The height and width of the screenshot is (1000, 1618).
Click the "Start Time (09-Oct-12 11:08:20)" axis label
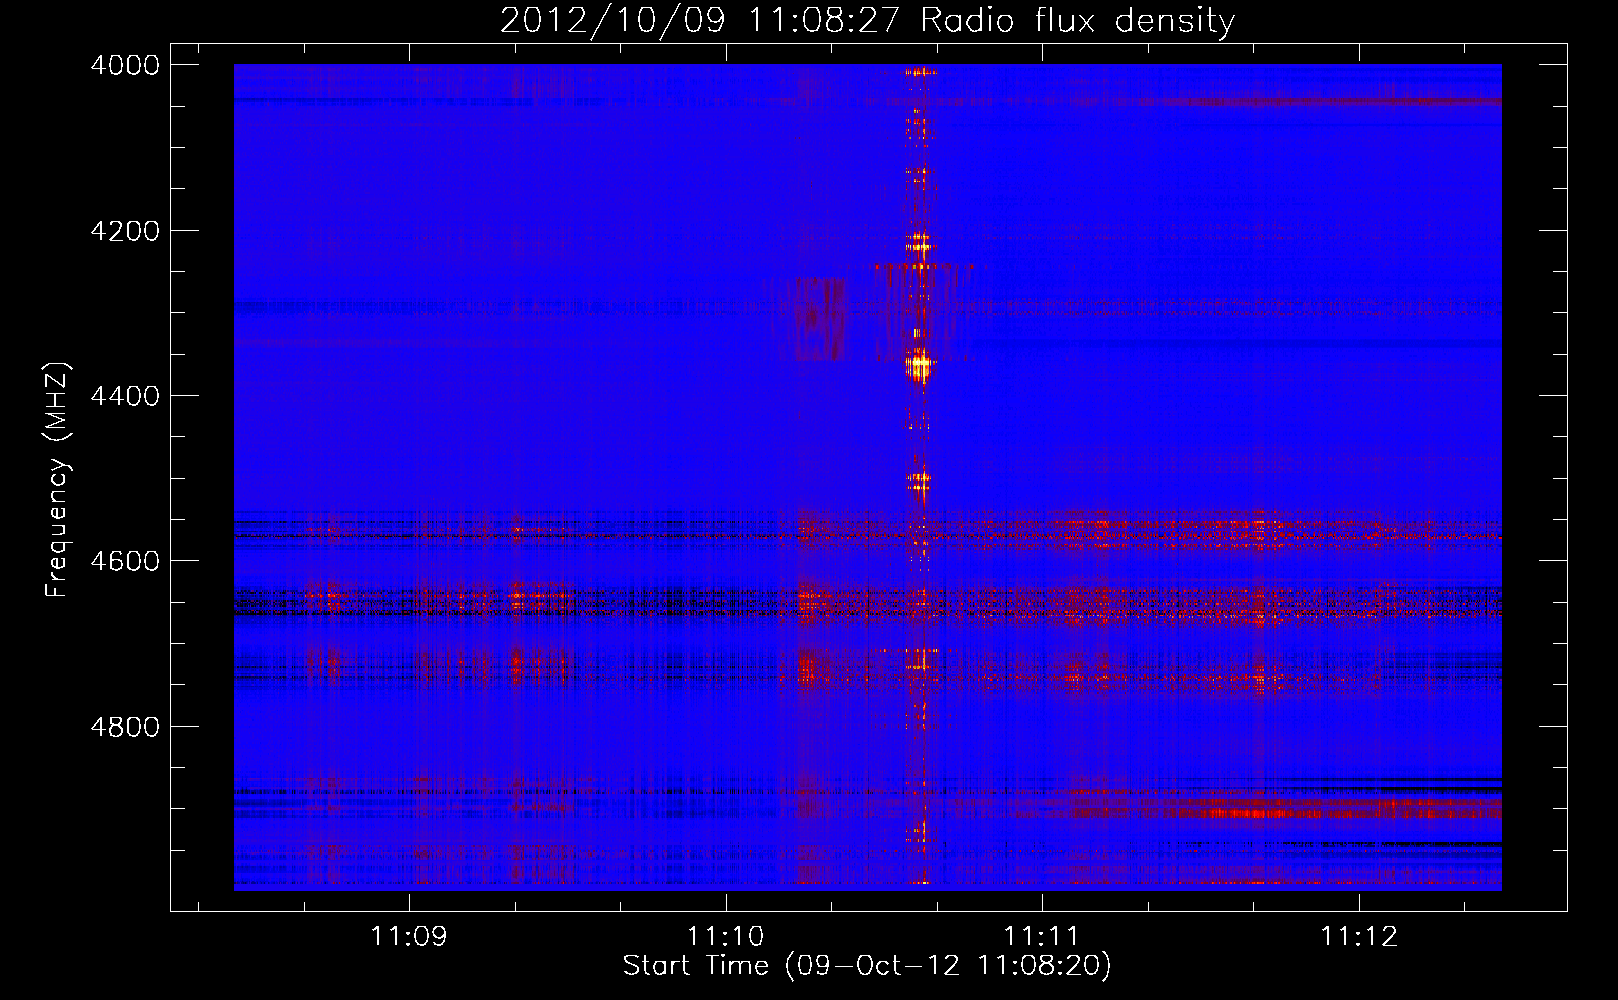867,966
